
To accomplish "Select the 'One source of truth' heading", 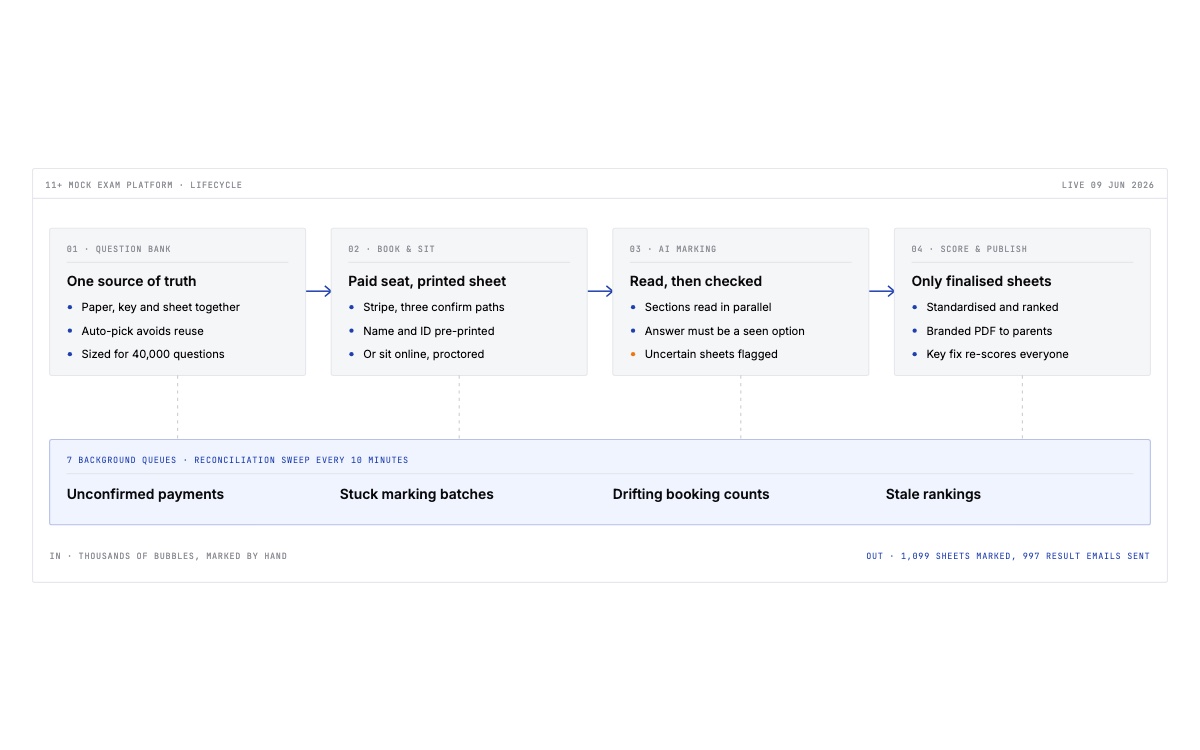I will [x=132, y=281].
